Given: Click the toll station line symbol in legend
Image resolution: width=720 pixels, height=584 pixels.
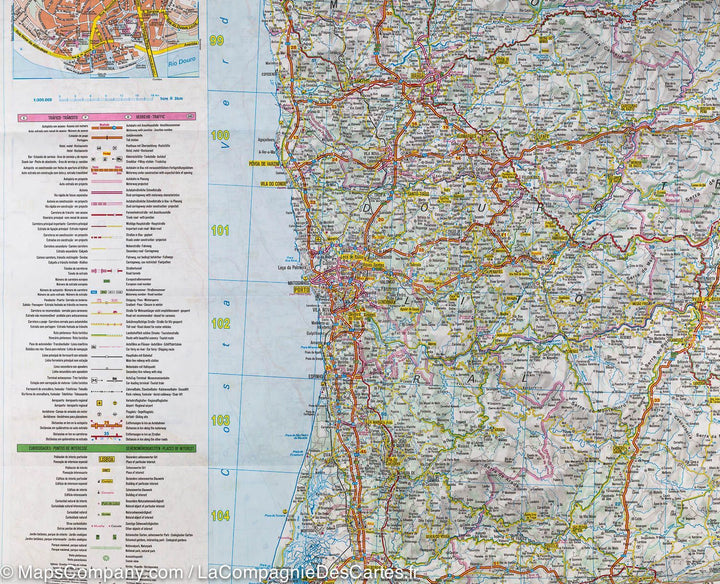Looking at the screenshot, I should point(107,138).
